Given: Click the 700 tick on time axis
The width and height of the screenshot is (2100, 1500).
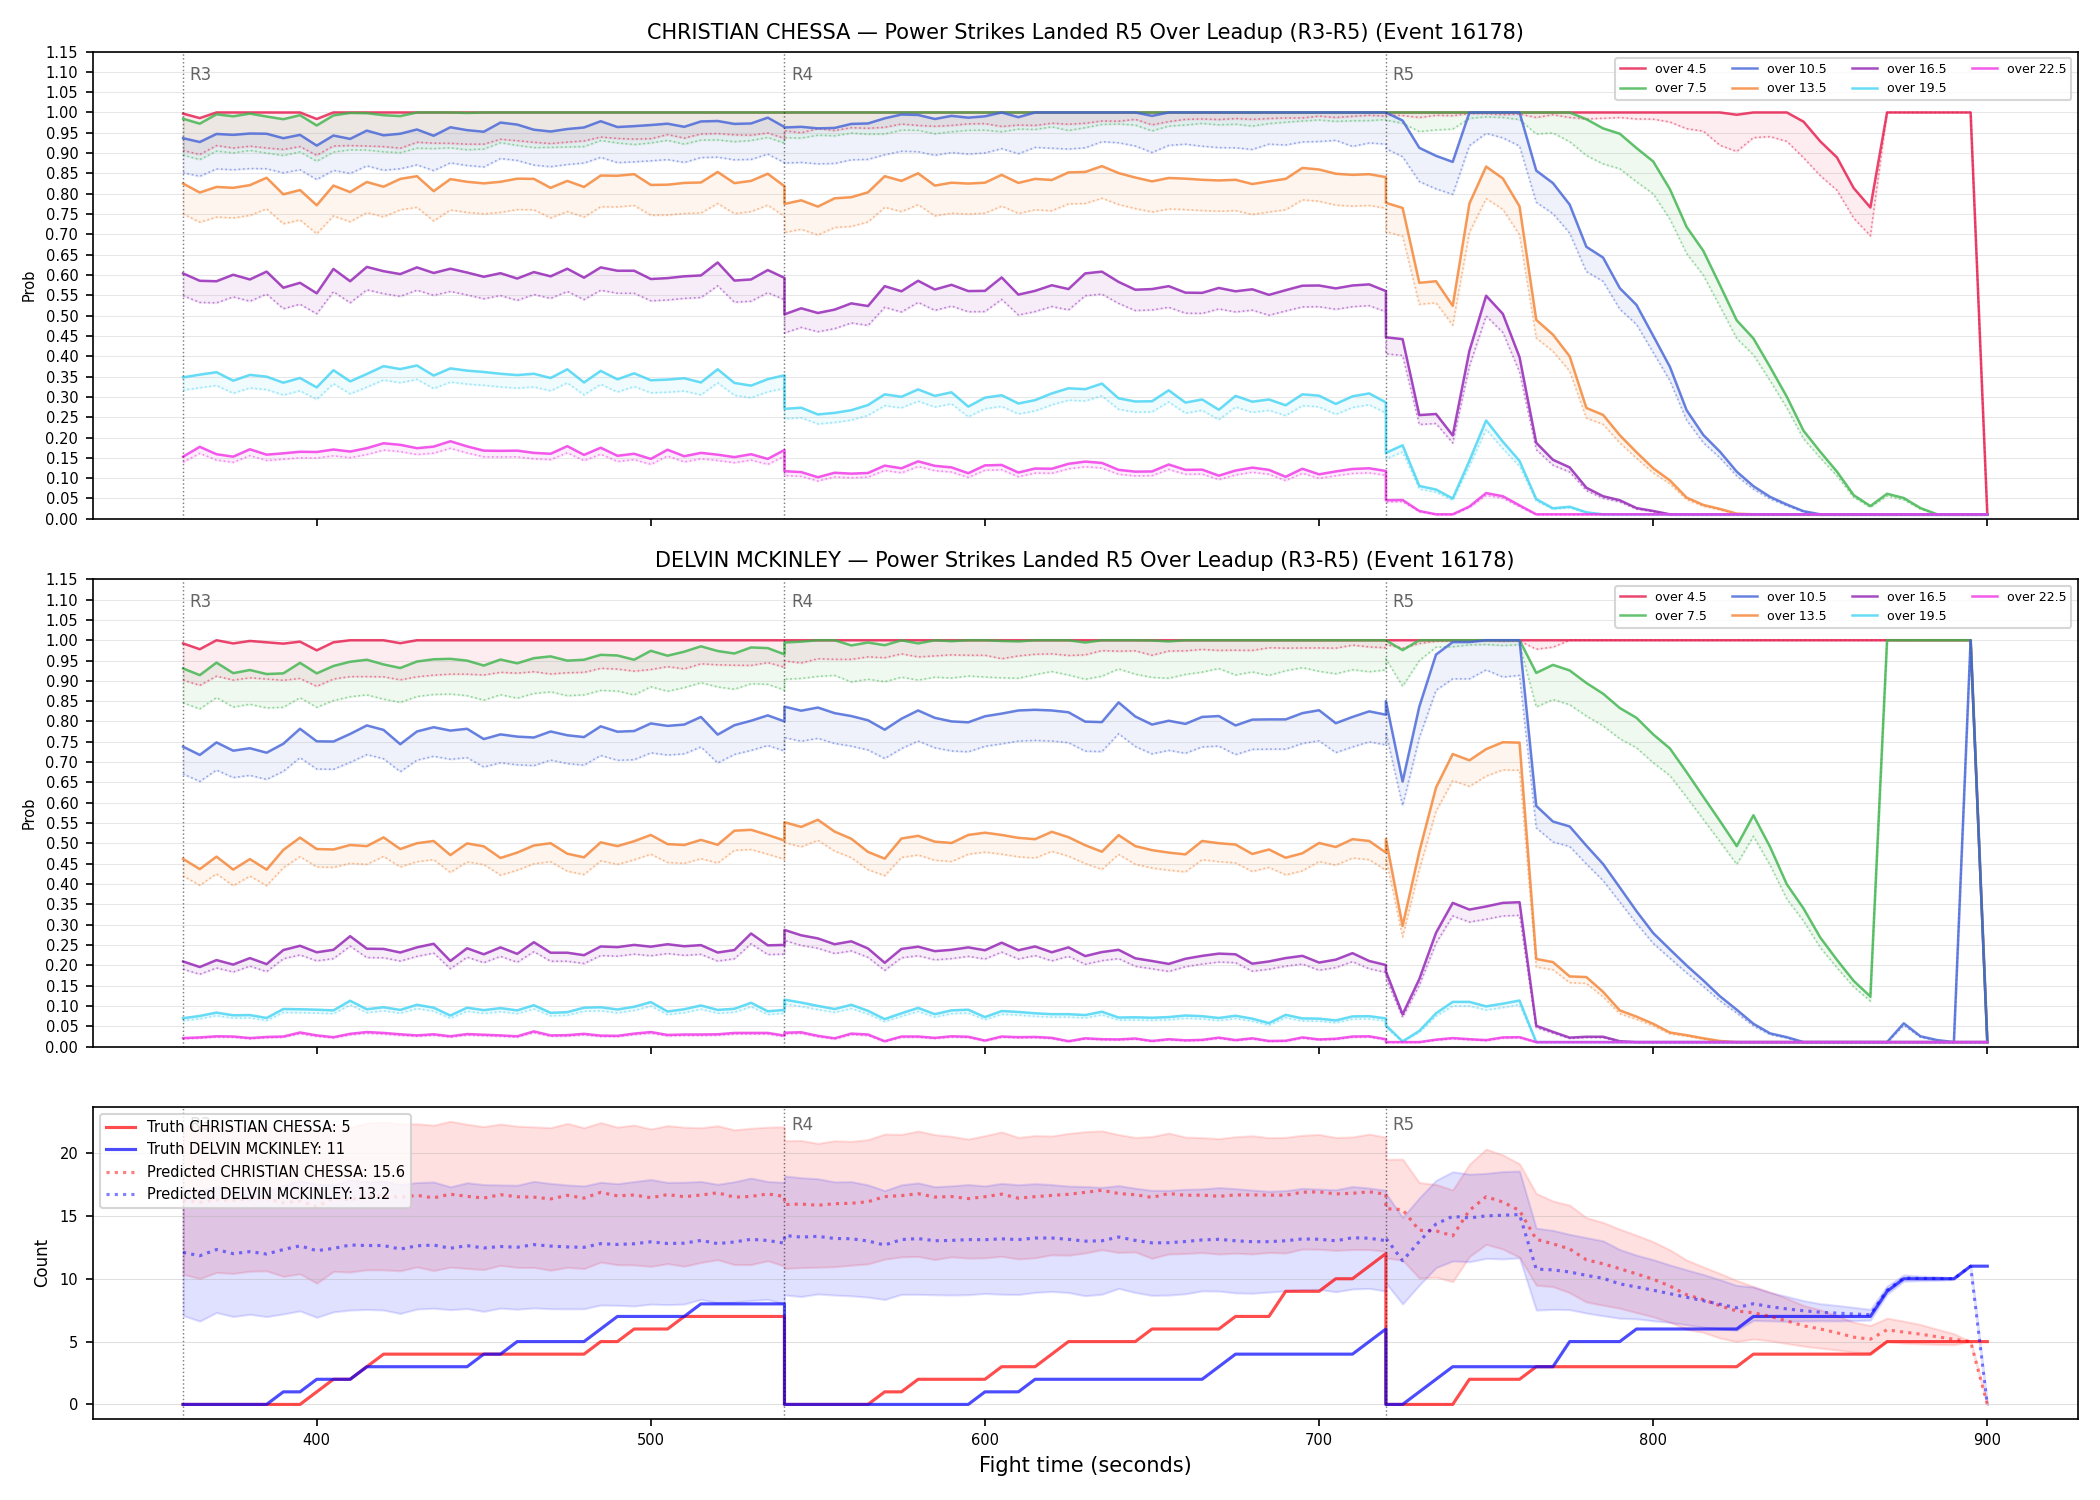Looking at the screenshot, I should (1319, 1440).
